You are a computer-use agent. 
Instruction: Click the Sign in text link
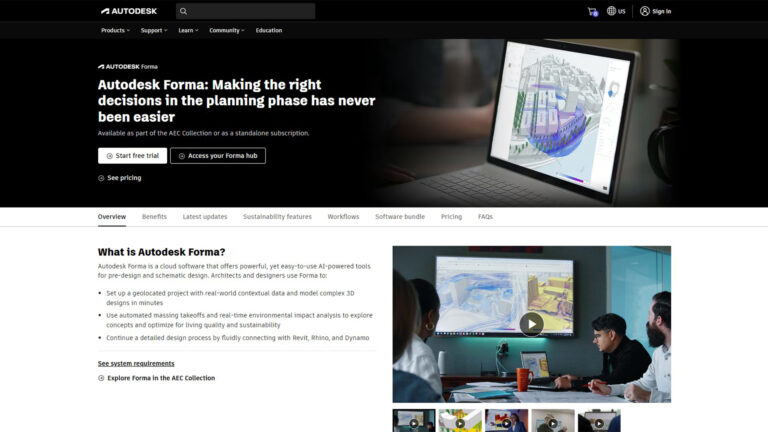(x=662, y=11)
